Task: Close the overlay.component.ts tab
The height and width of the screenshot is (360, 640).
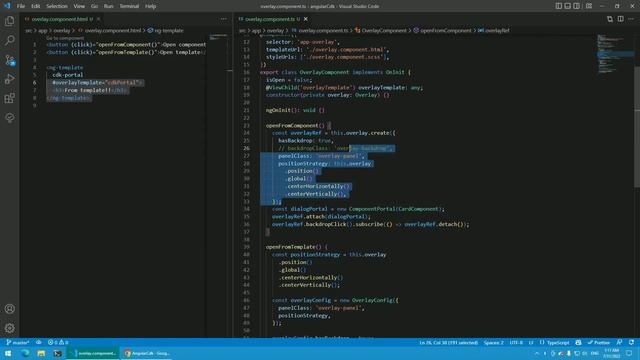Action: [306, 19]
